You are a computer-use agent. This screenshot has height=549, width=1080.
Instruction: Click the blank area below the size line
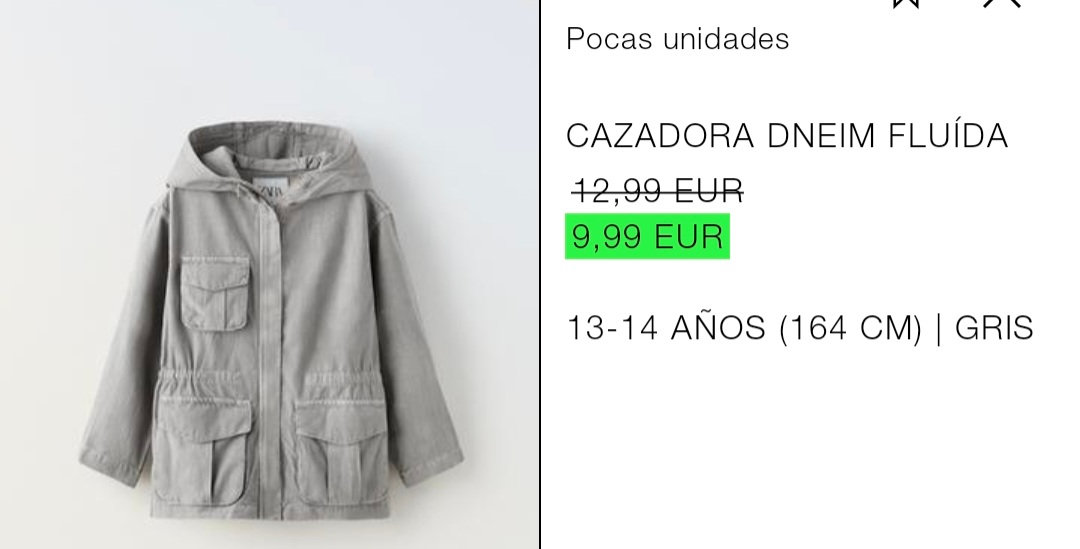click(809, 448)
